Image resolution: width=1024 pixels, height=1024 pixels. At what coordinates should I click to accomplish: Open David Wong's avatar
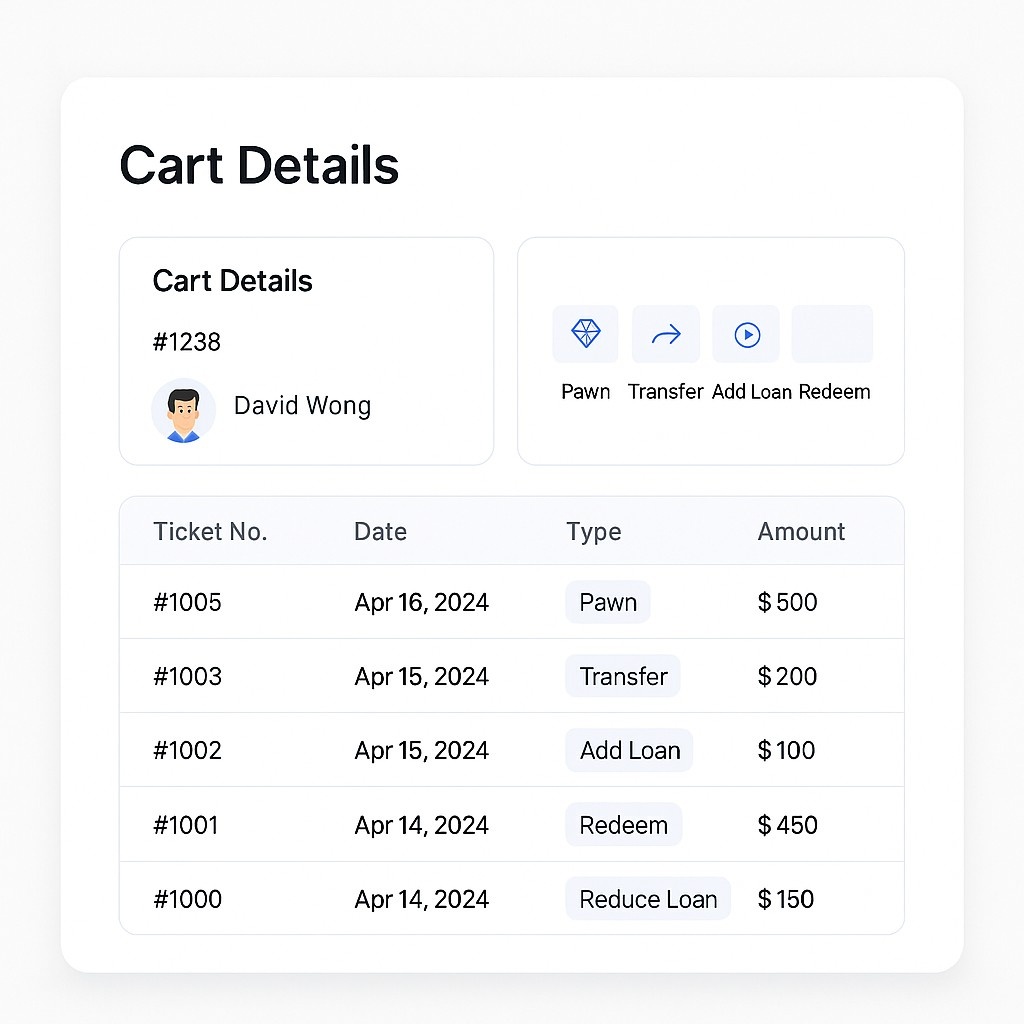coord(183,409)
